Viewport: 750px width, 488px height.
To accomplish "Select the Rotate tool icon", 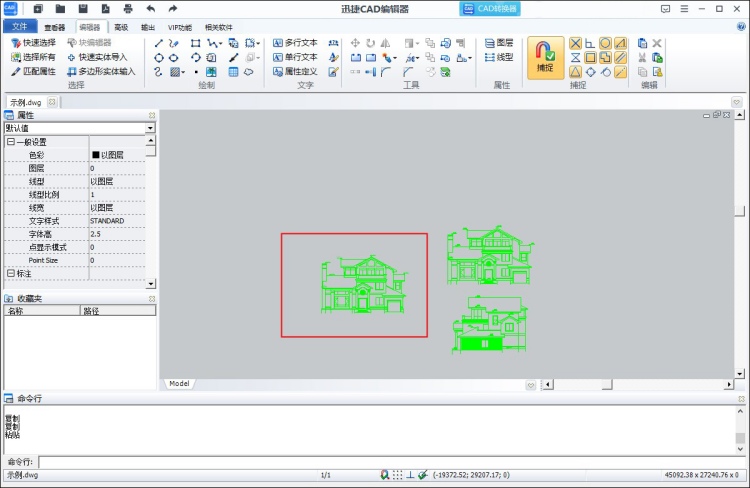I will pyautogui.click(x=370, y=43).
